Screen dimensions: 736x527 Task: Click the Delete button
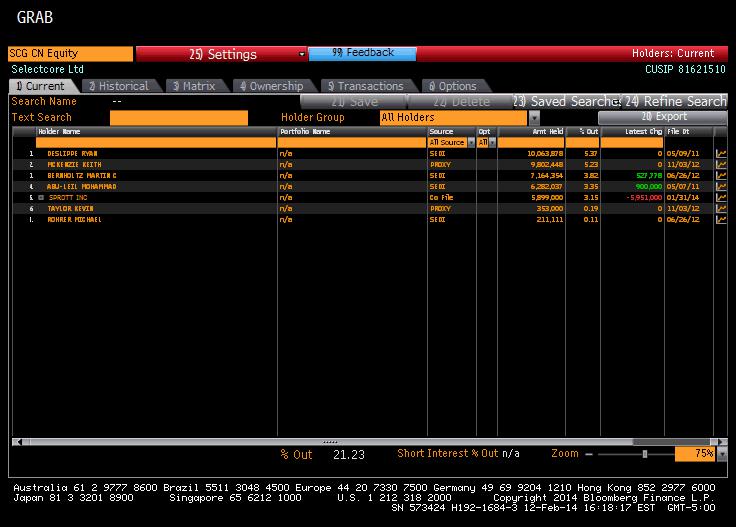point(461,101)
